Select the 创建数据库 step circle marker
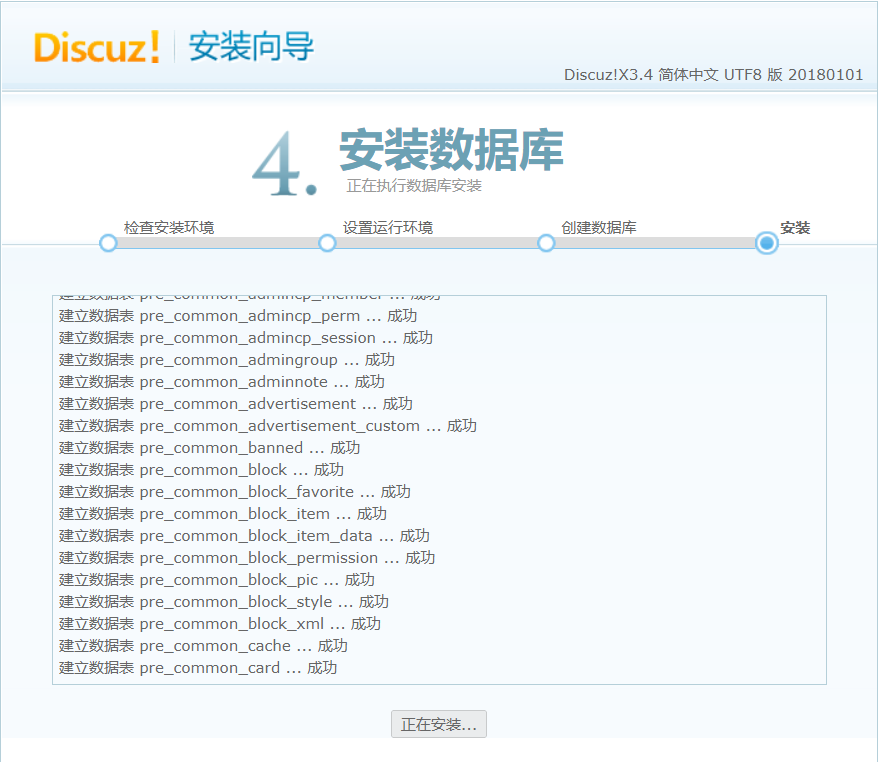 [x=546, y=243]
